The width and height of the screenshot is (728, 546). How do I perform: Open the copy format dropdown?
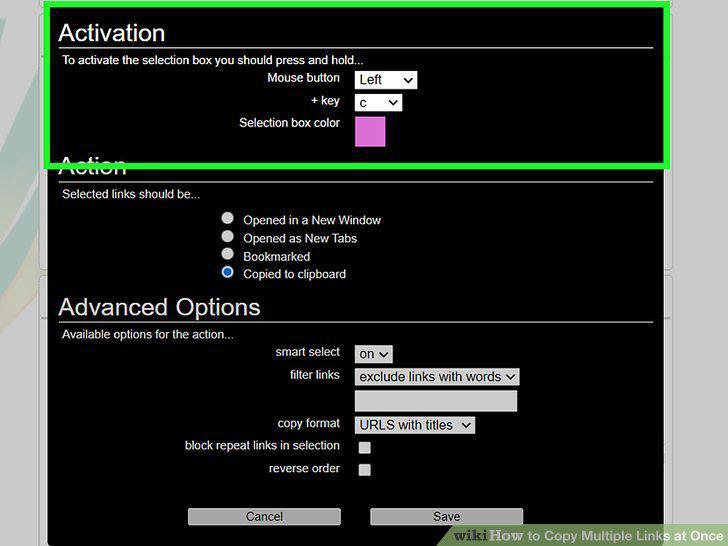point(415,425)
